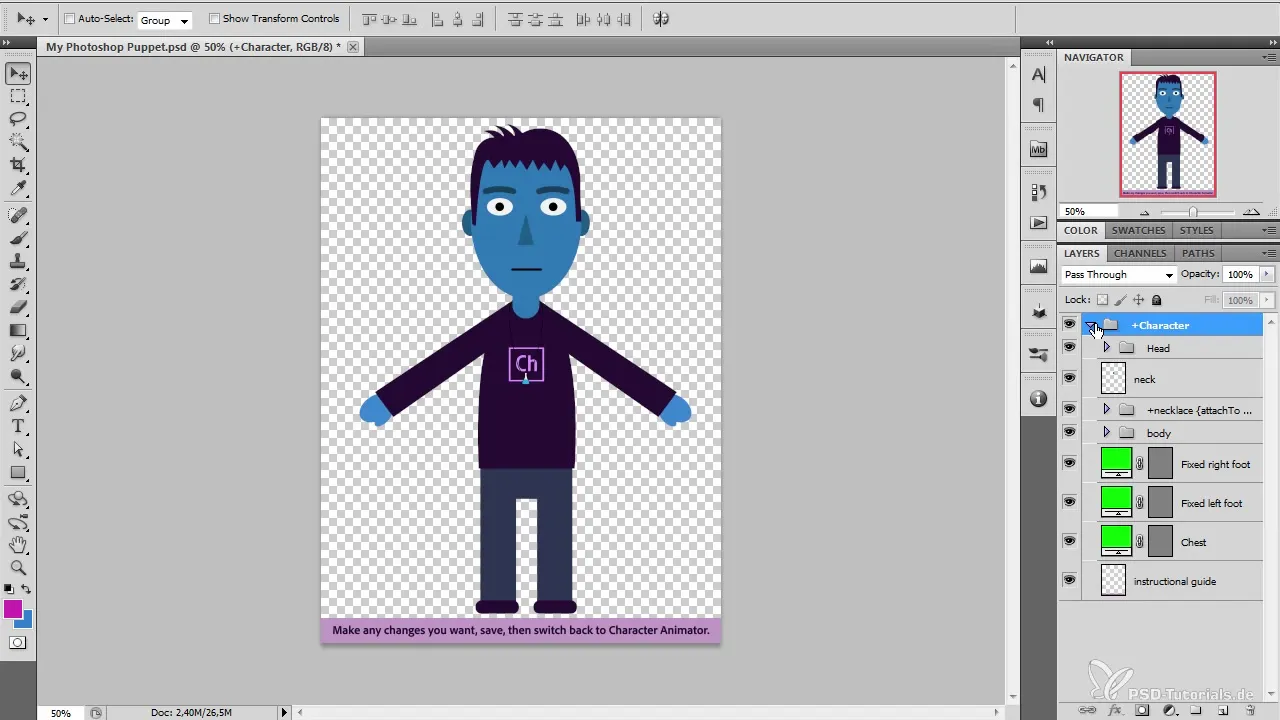Pick the Eyedropper tool

(18, 188)
